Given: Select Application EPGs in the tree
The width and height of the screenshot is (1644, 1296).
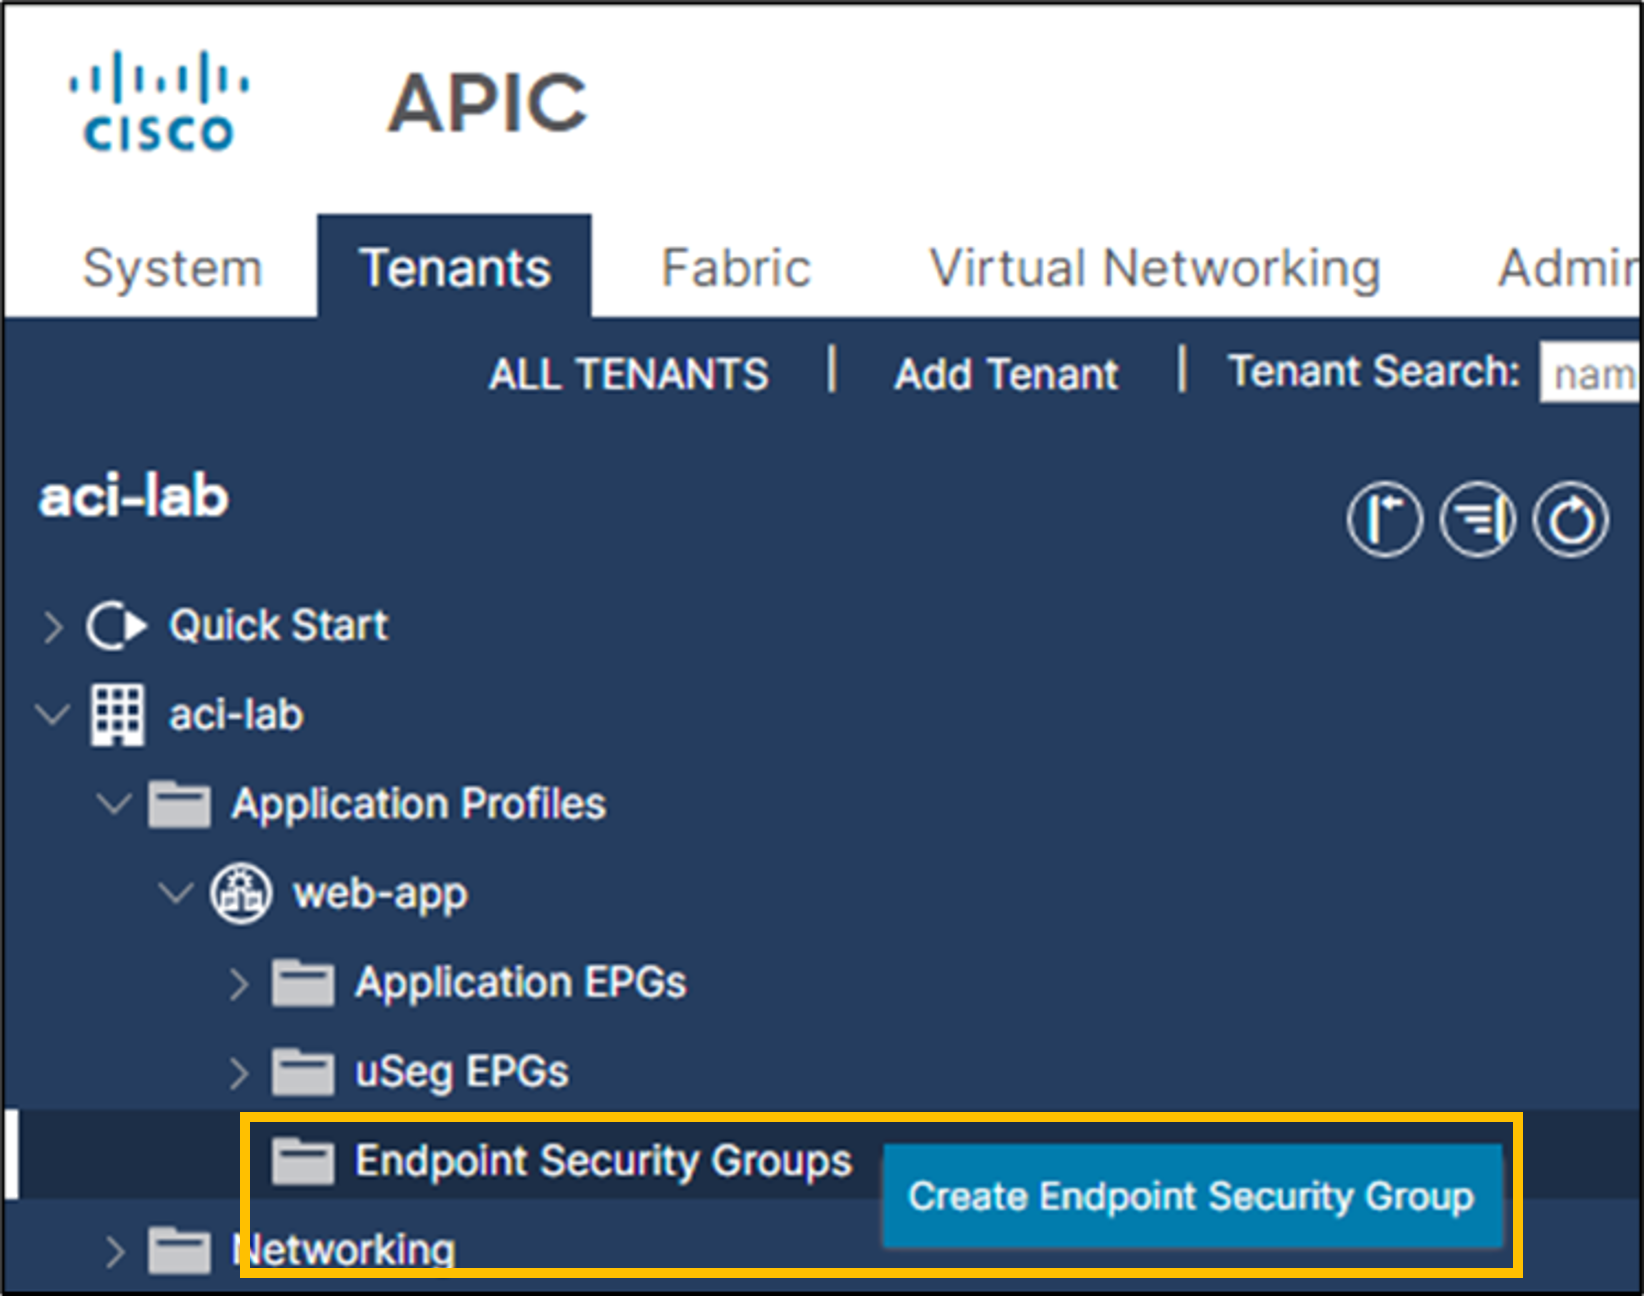Looking at the screenshot, I should [x=521, y=983].
